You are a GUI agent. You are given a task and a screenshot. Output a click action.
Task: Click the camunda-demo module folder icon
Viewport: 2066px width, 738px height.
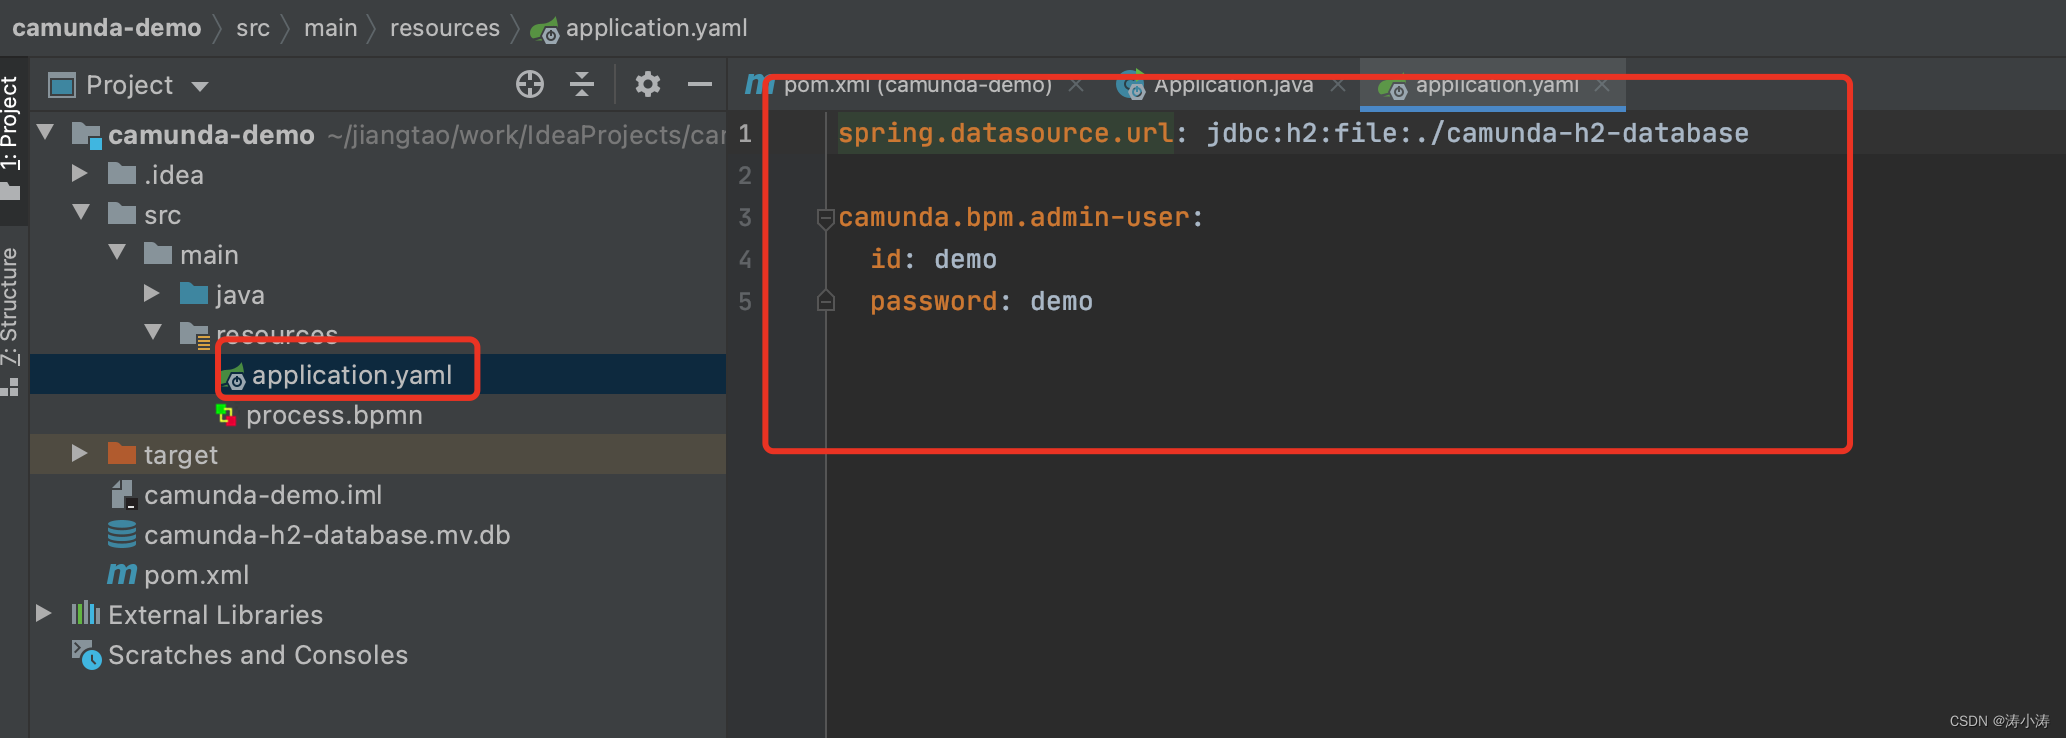87,135
